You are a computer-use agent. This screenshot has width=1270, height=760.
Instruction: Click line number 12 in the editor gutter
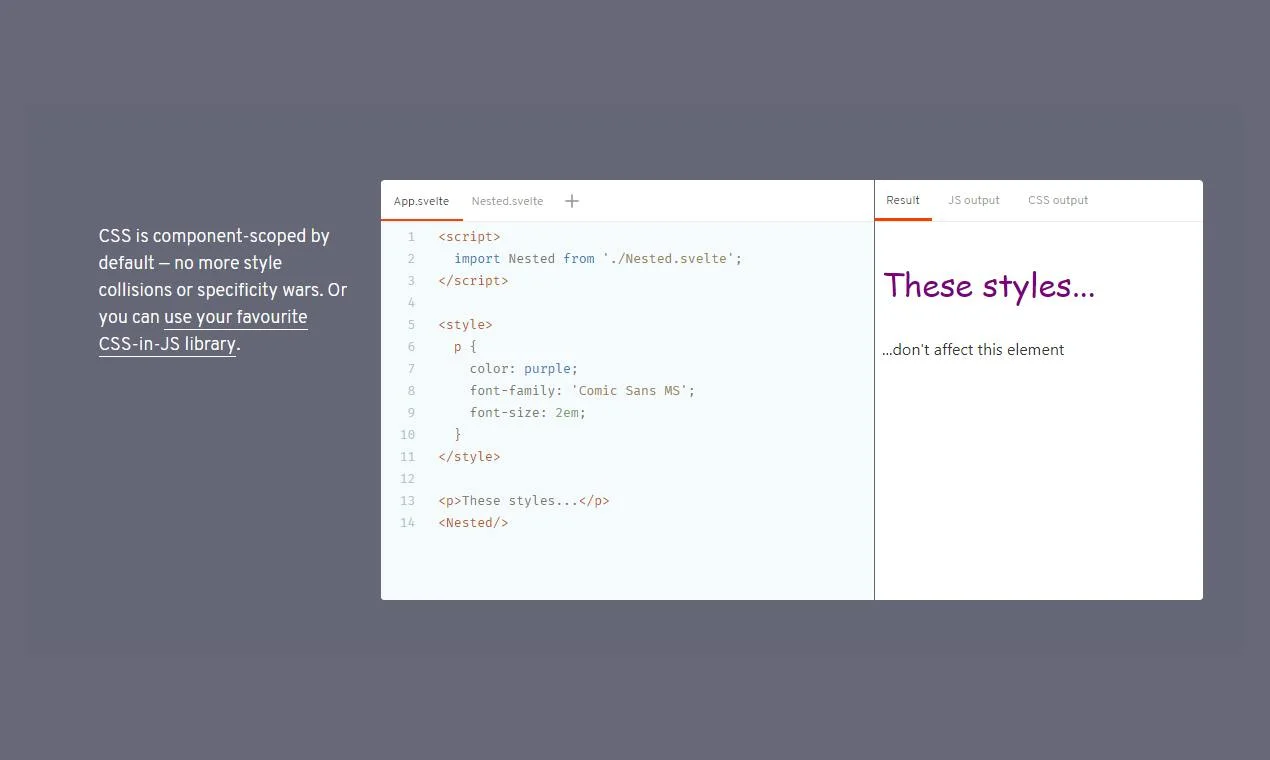tap(407, 479)
